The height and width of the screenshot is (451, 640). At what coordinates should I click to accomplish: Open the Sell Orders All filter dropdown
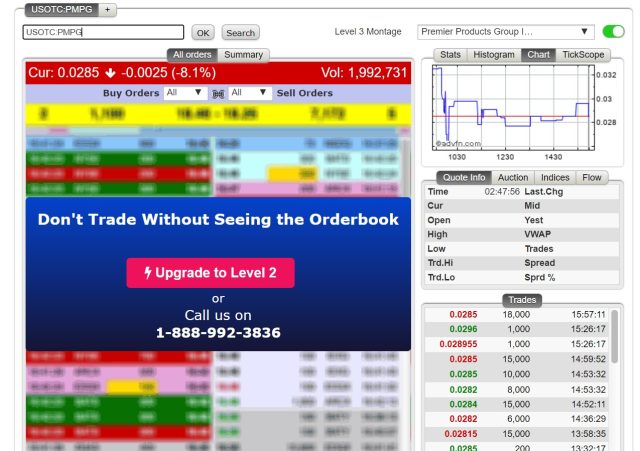coord(250,93)
